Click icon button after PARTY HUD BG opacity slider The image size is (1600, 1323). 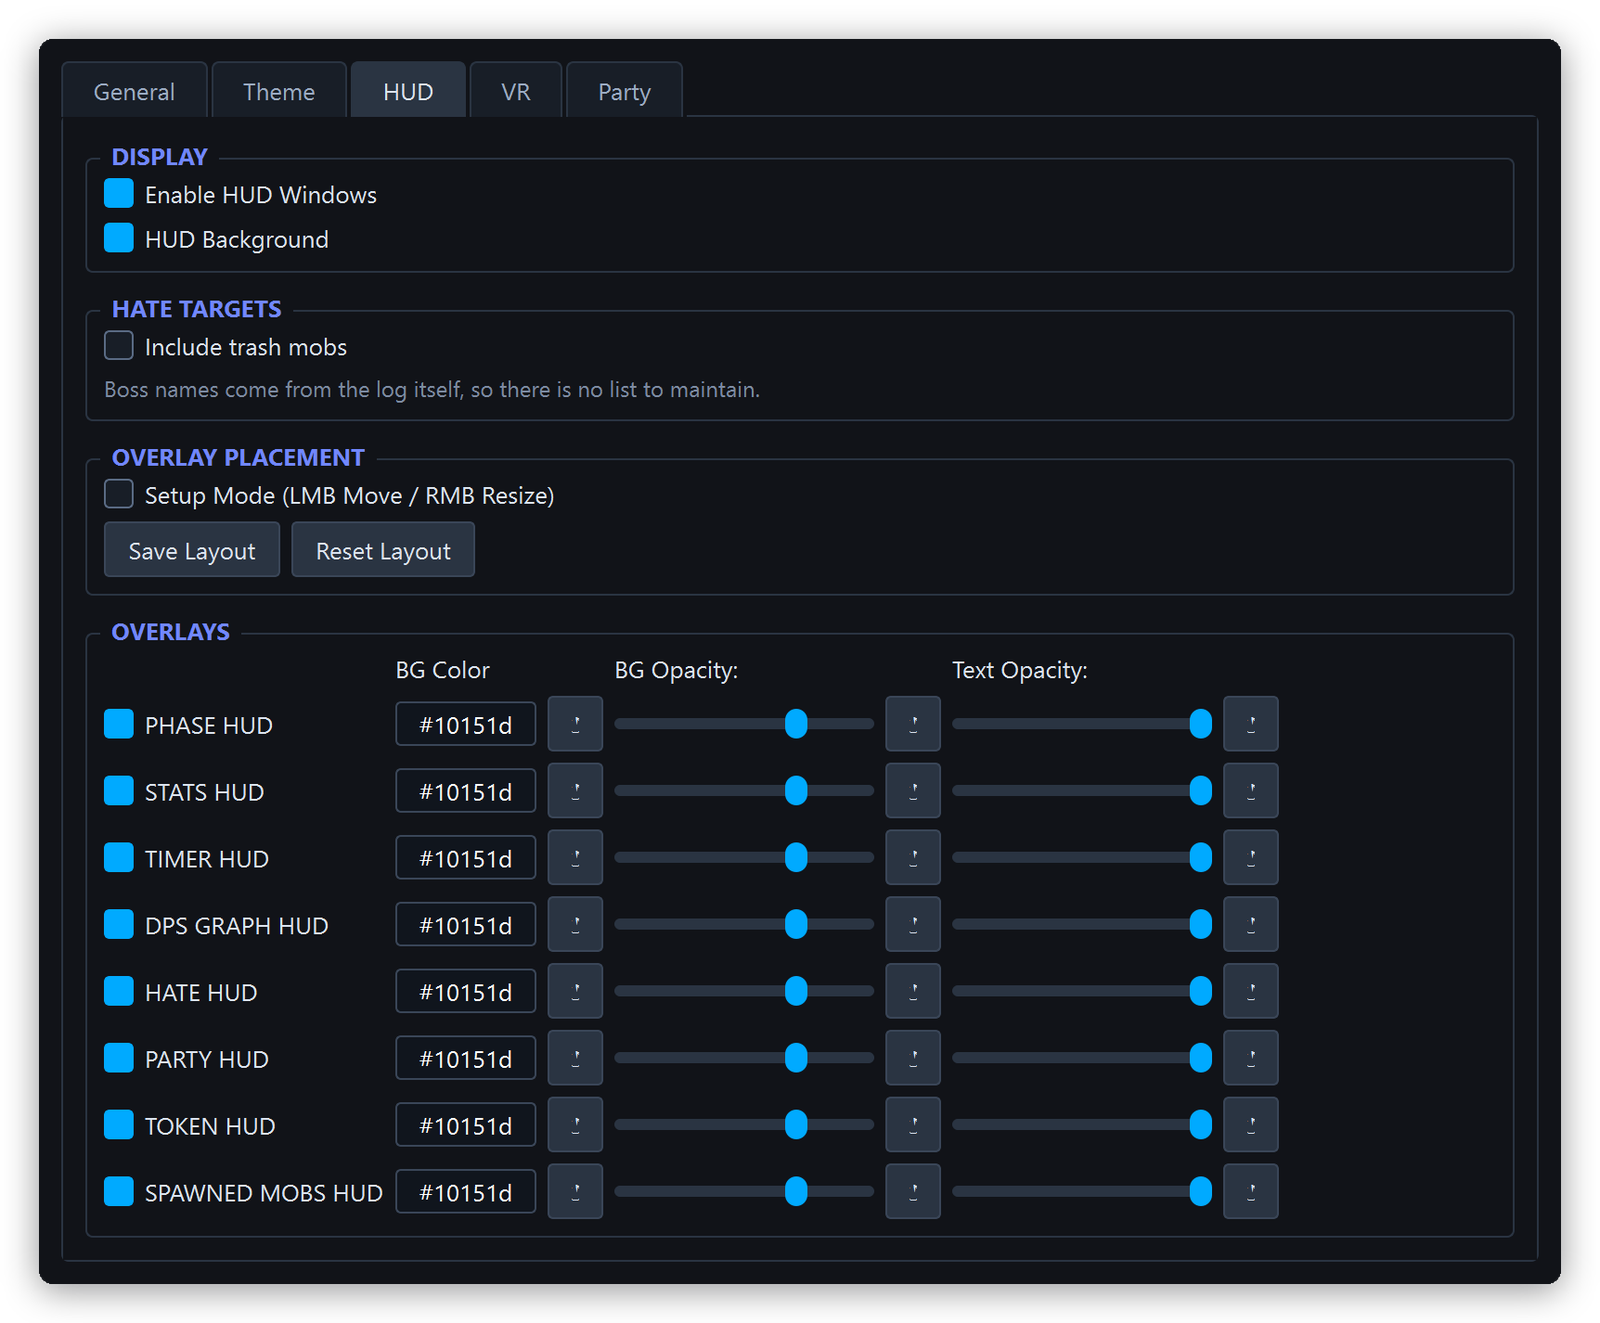[x=913, y=1058]
